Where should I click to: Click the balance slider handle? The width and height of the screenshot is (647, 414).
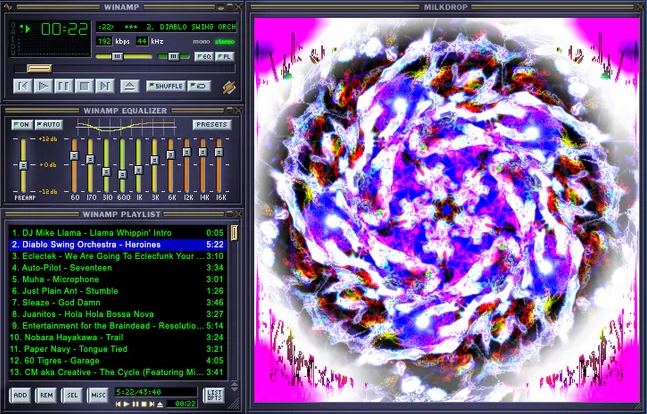173,56
